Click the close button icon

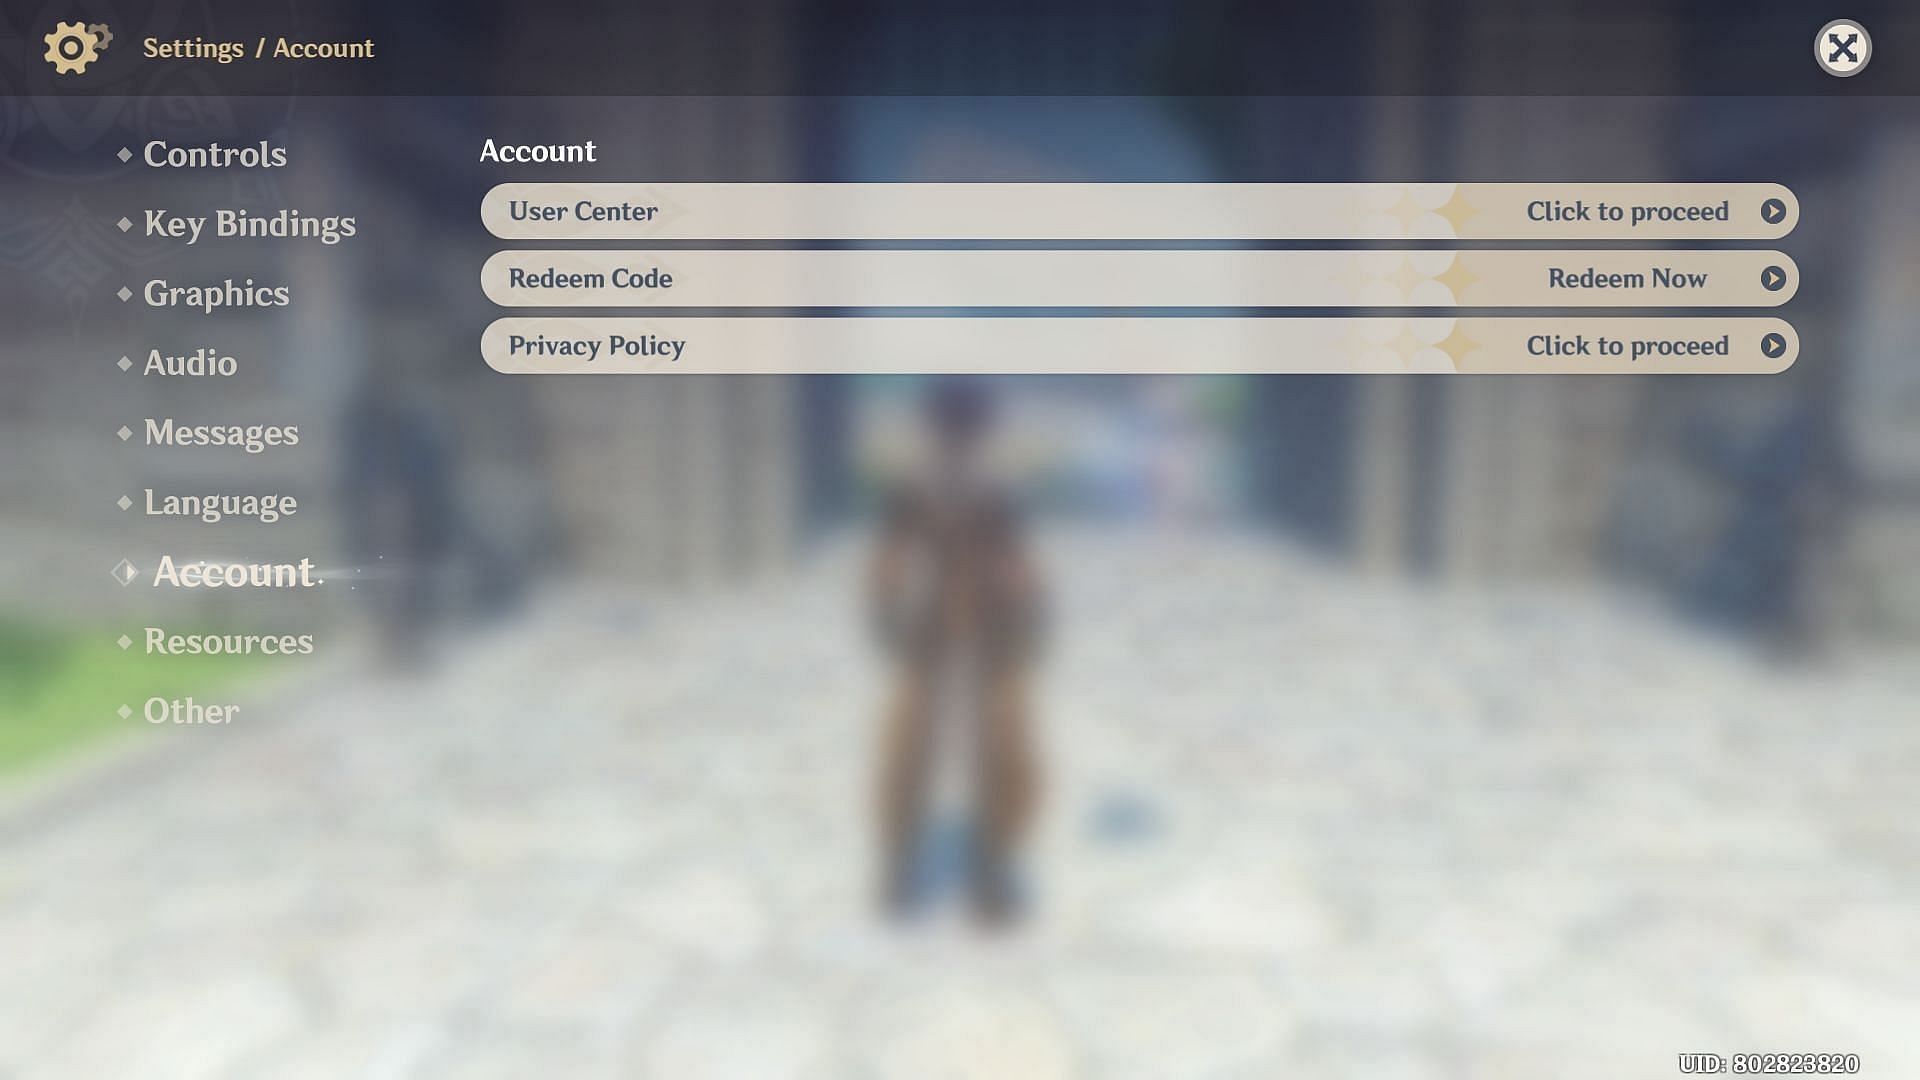[1844, 47]
